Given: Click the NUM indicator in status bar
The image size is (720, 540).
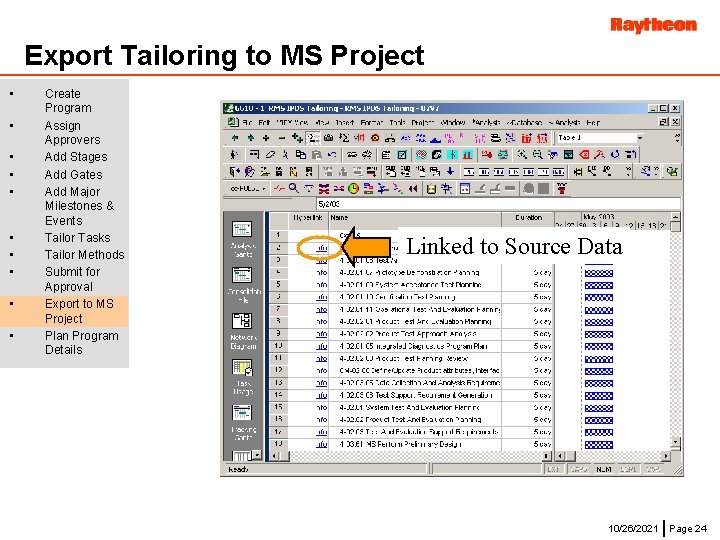Looking at the screenshot, I should (x=603, y=469).
